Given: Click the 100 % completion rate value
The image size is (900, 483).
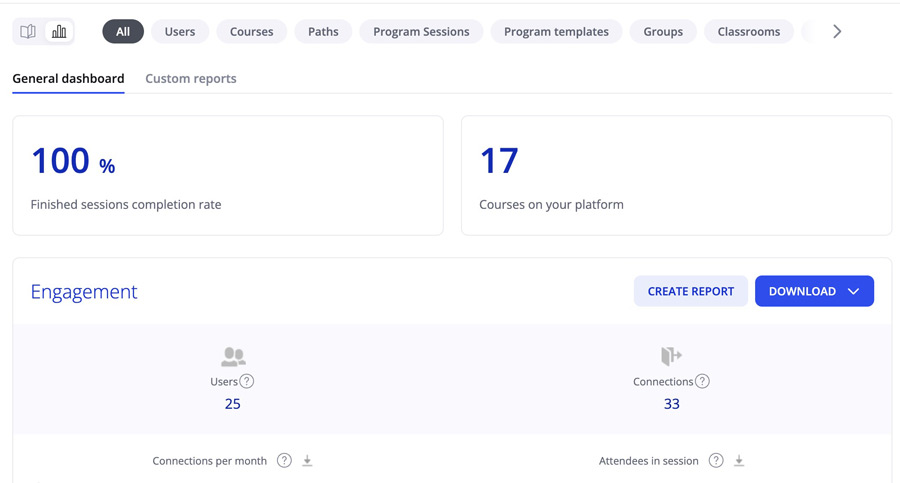Looking at the screenshot, I should (x=73, y=161).
